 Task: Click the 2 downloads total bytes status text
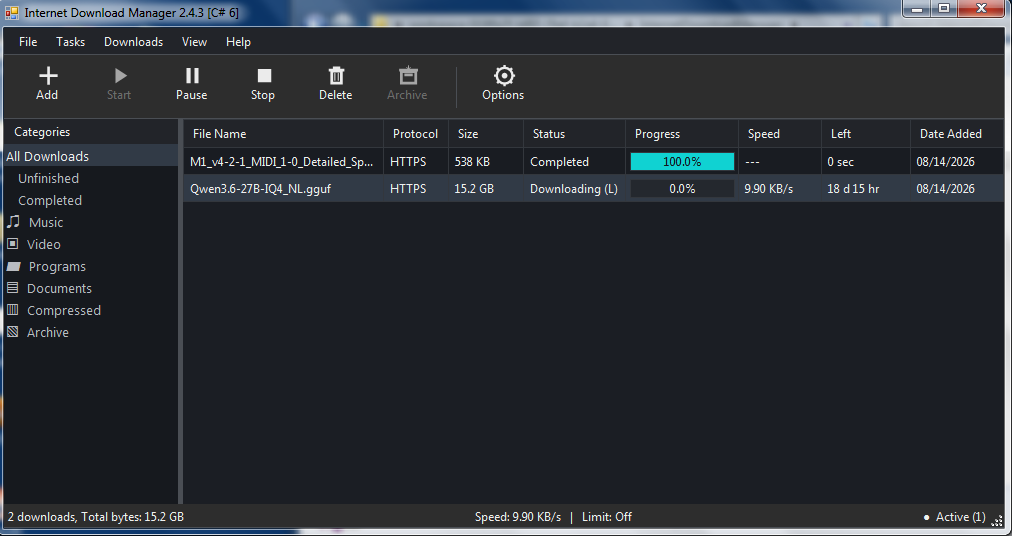pos(96,517)
